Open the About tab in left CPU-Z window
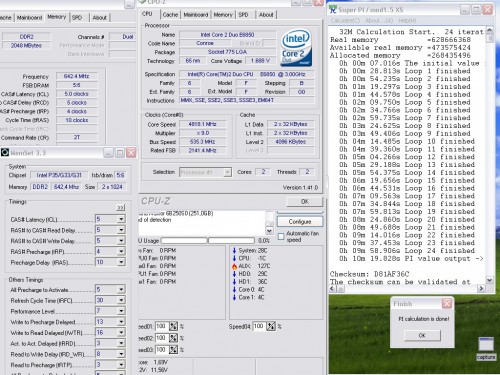Screen dimensions: 500x375 click(99, 17)
